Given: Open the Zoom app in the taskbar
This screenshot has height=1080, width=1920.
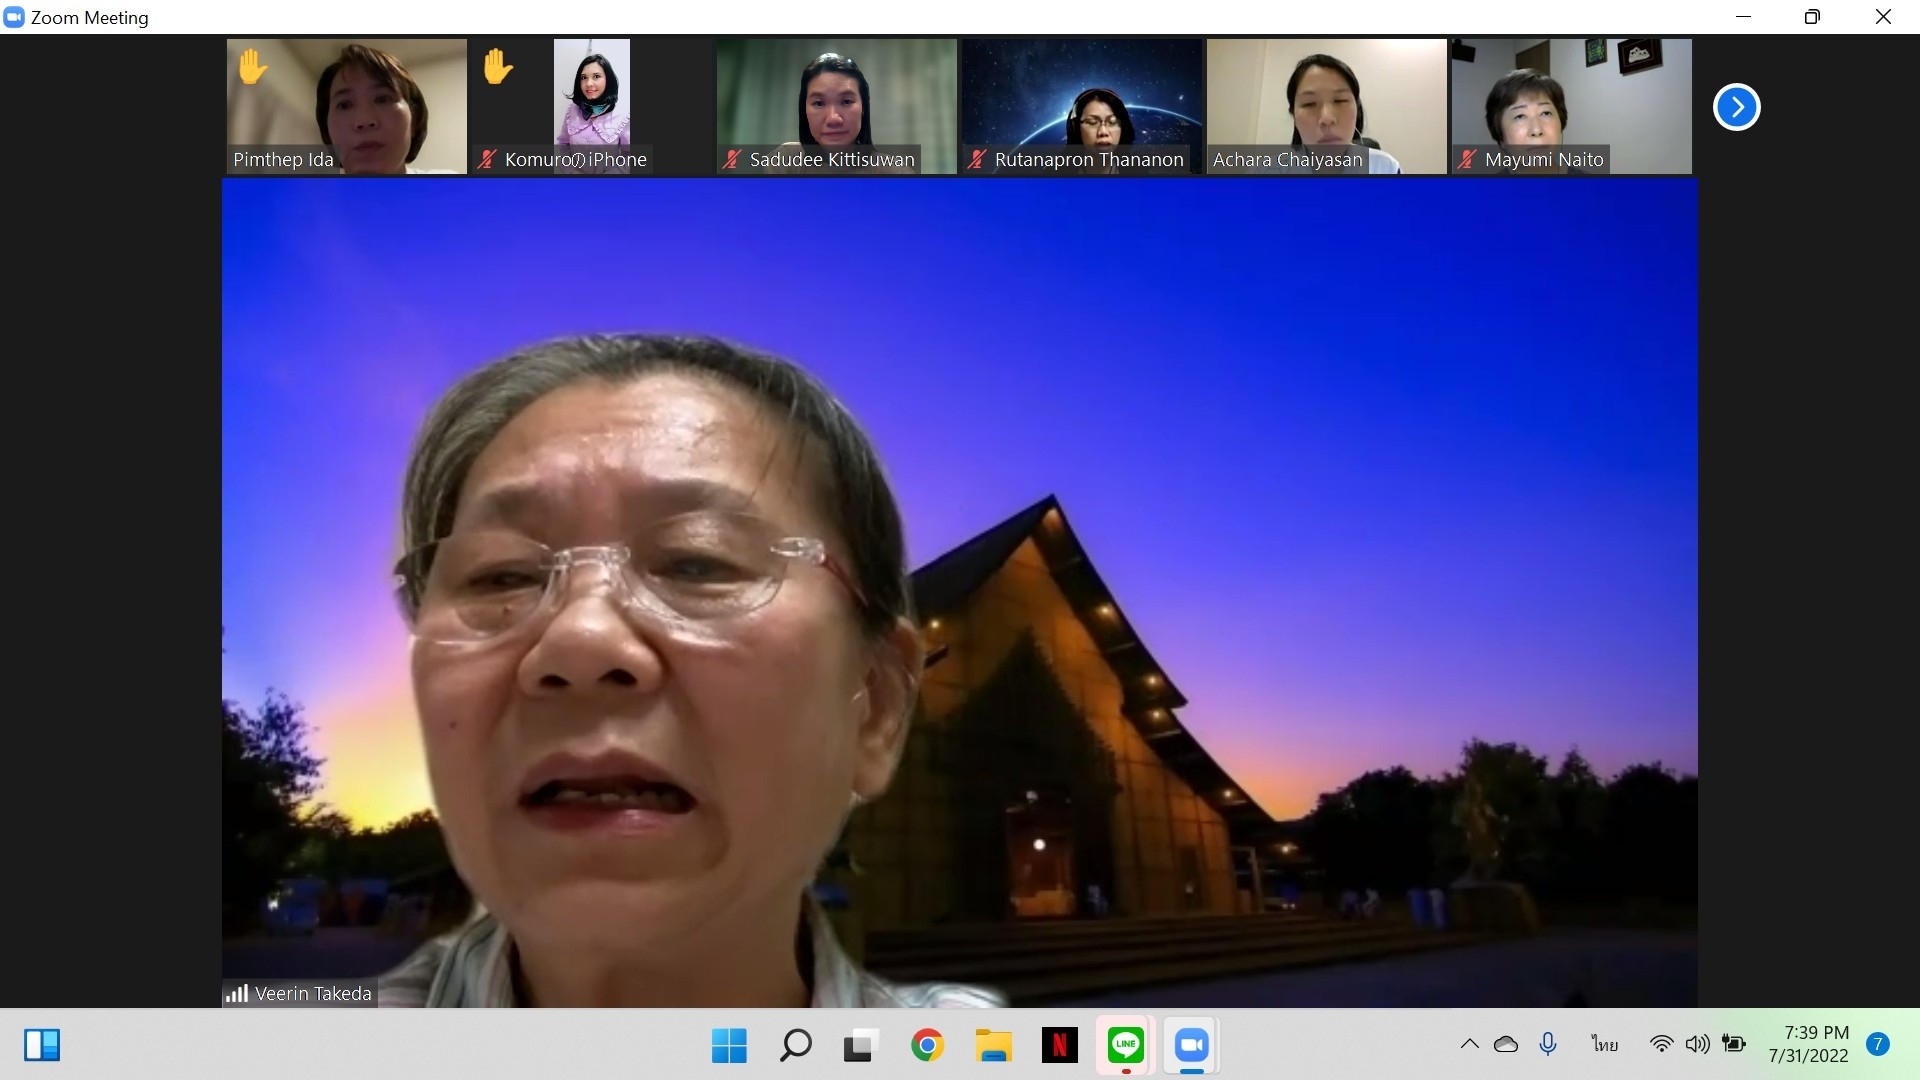Looking at the screenshot, I should click(1191, 1046).
